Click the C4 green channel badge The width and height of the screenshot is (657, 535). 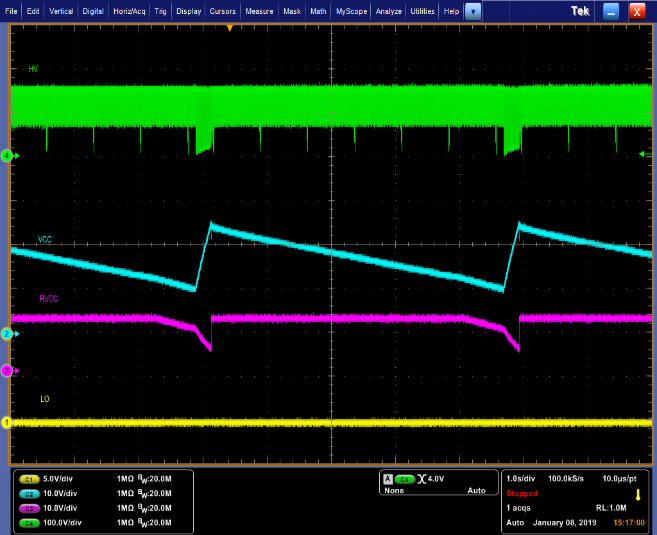coord(29,521)
